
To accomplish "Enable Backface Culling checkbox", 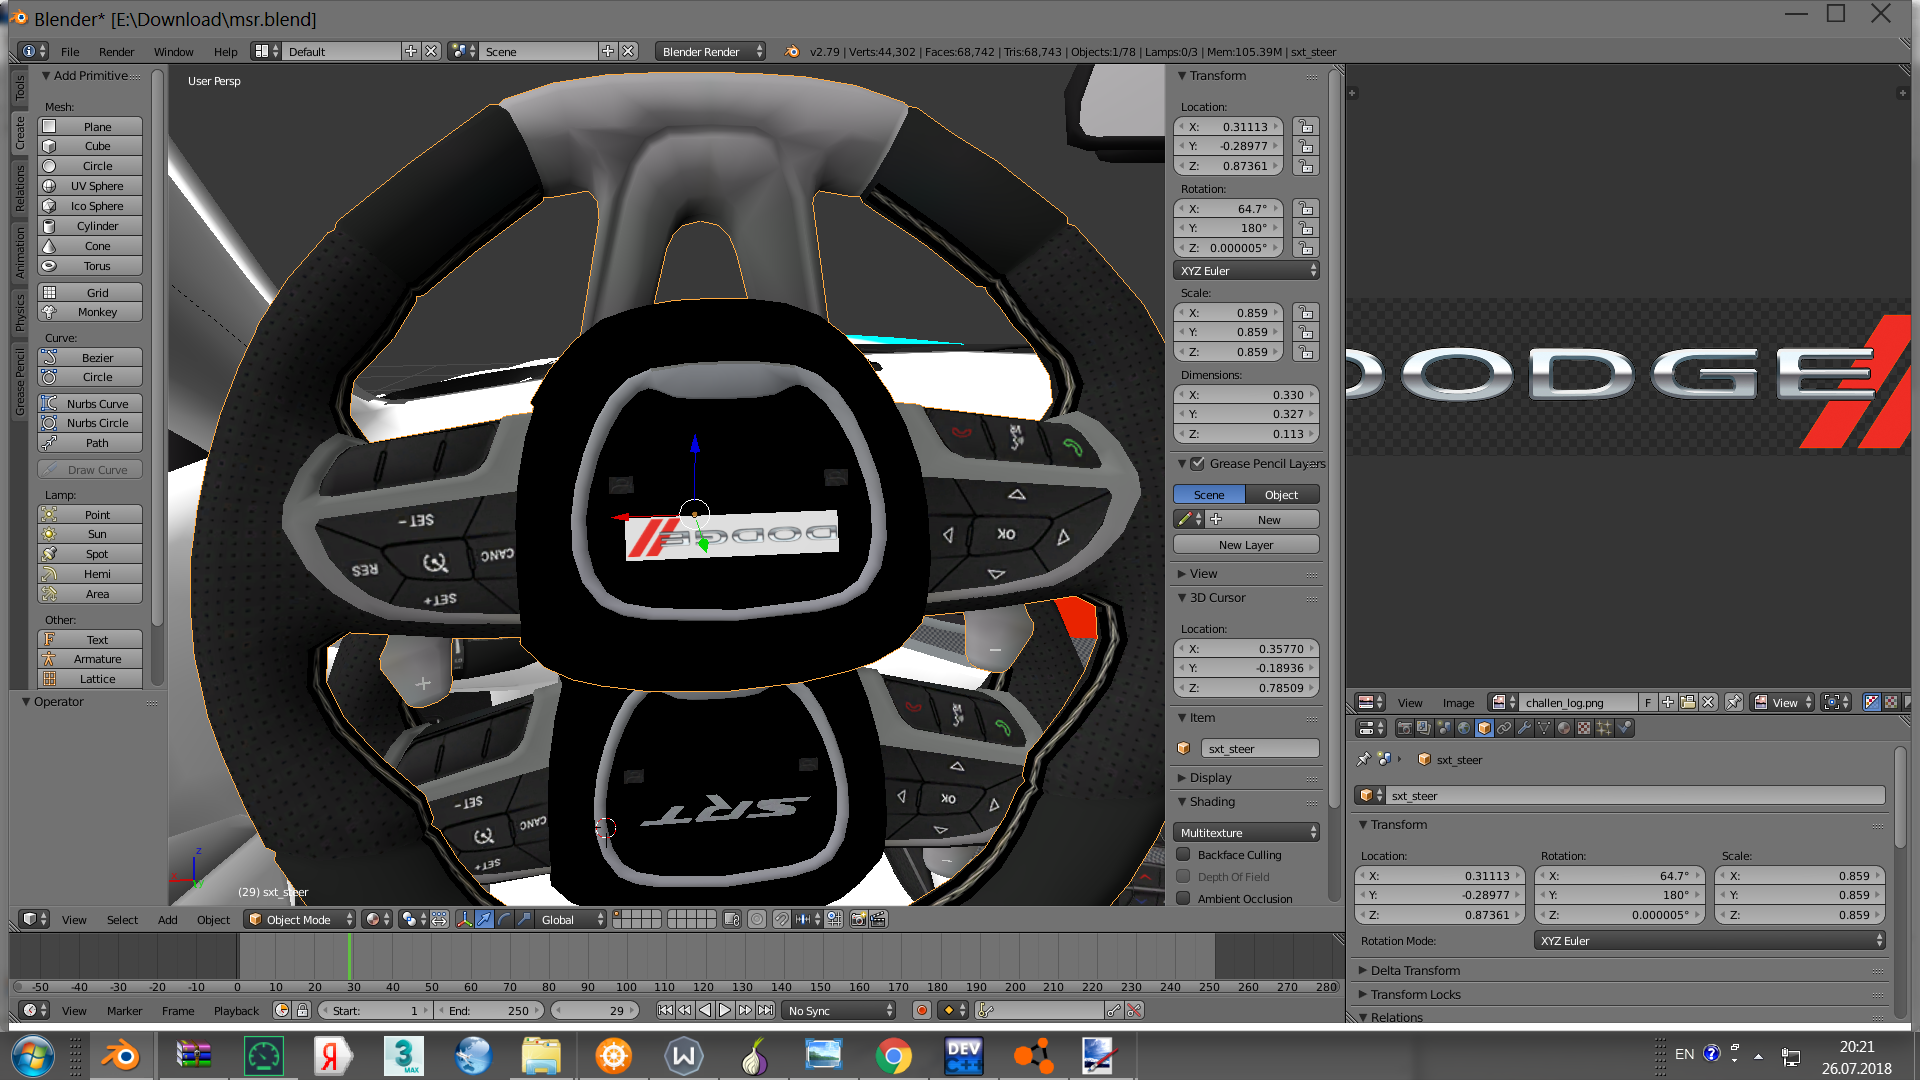I will click(x=1184, y=855).
